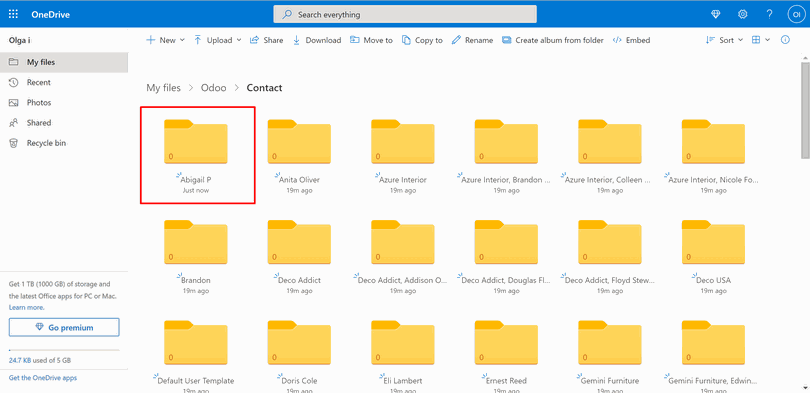Select Shared in the sidebar

coord(64,123)
